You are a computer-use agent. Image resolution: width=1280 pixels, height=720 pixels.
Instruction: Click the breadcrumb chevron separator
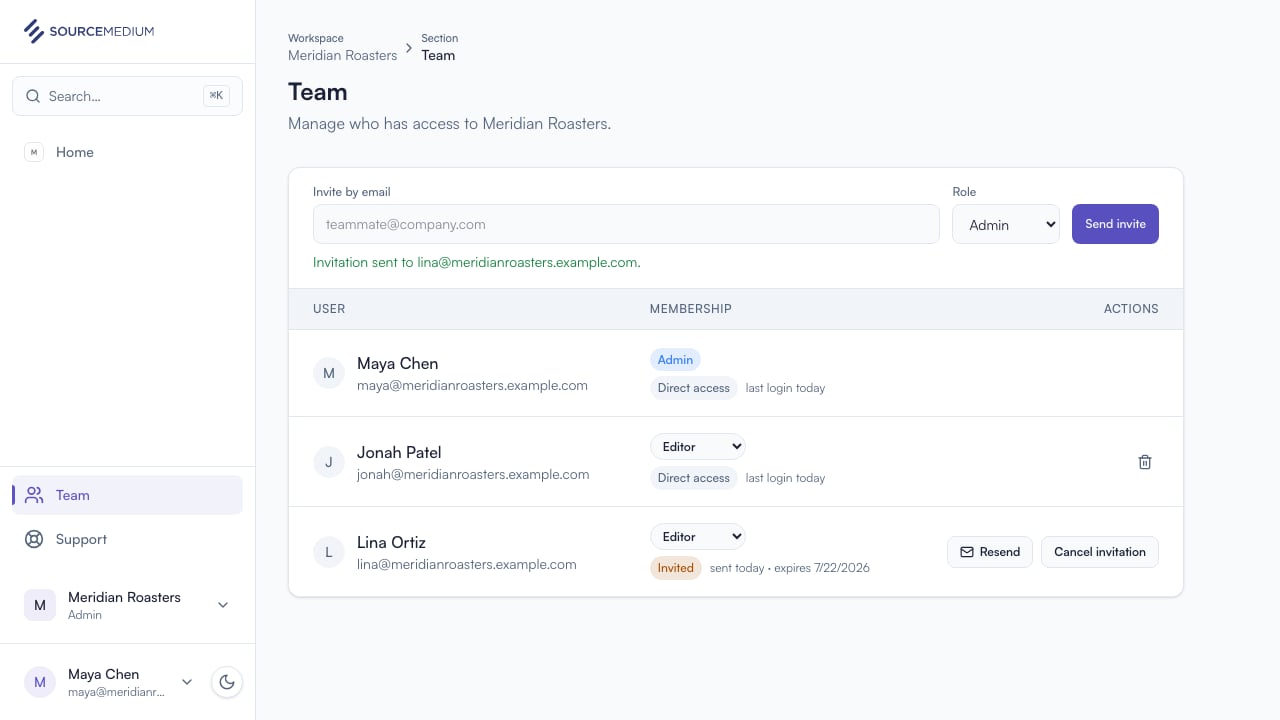[x=409, y=48]
